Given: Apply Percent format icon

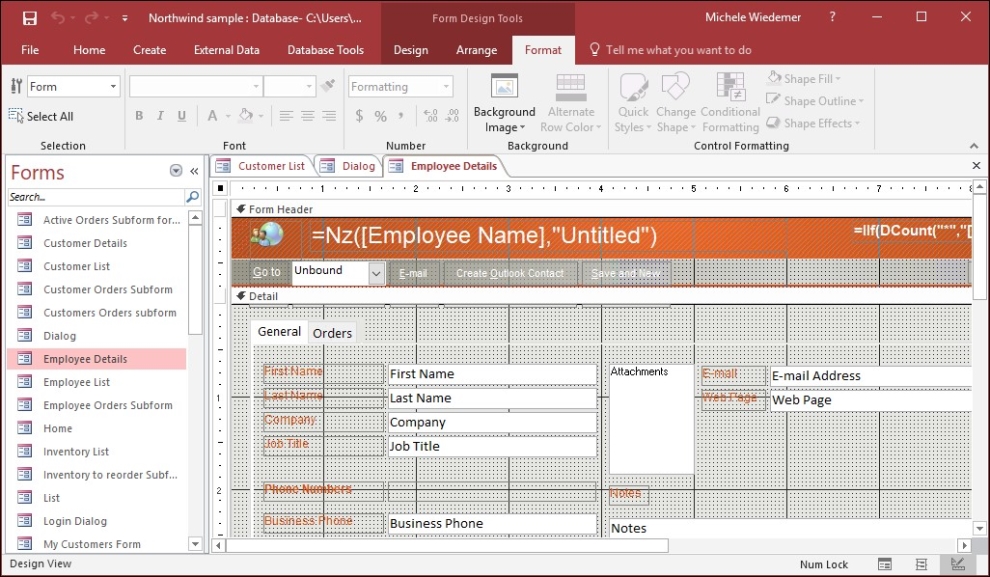Looking at the screenshot, I should [x=380, y=116].
